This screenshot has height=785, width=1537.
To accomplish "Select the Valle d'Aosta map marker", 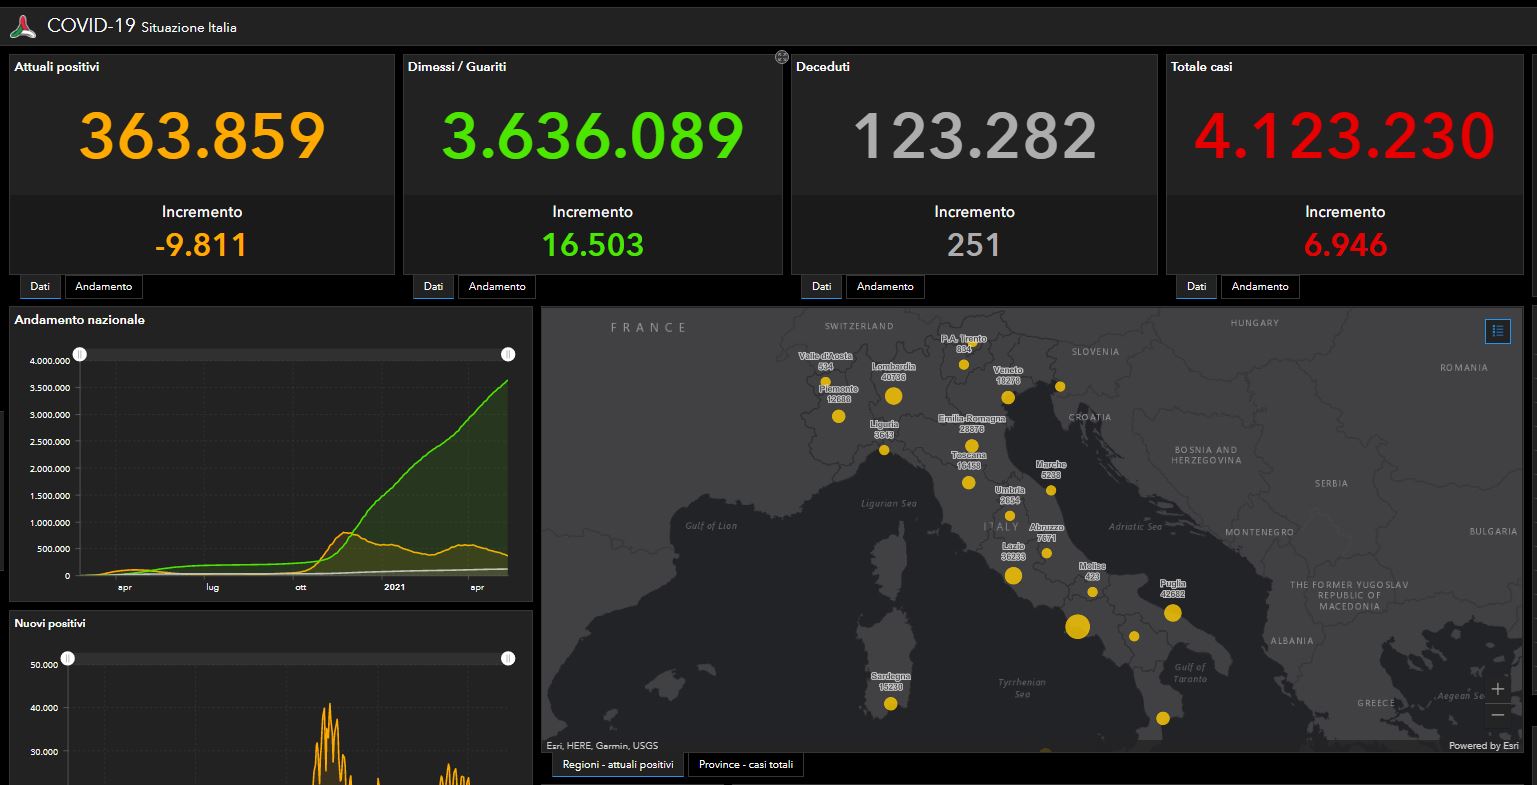I will (825, 382).
